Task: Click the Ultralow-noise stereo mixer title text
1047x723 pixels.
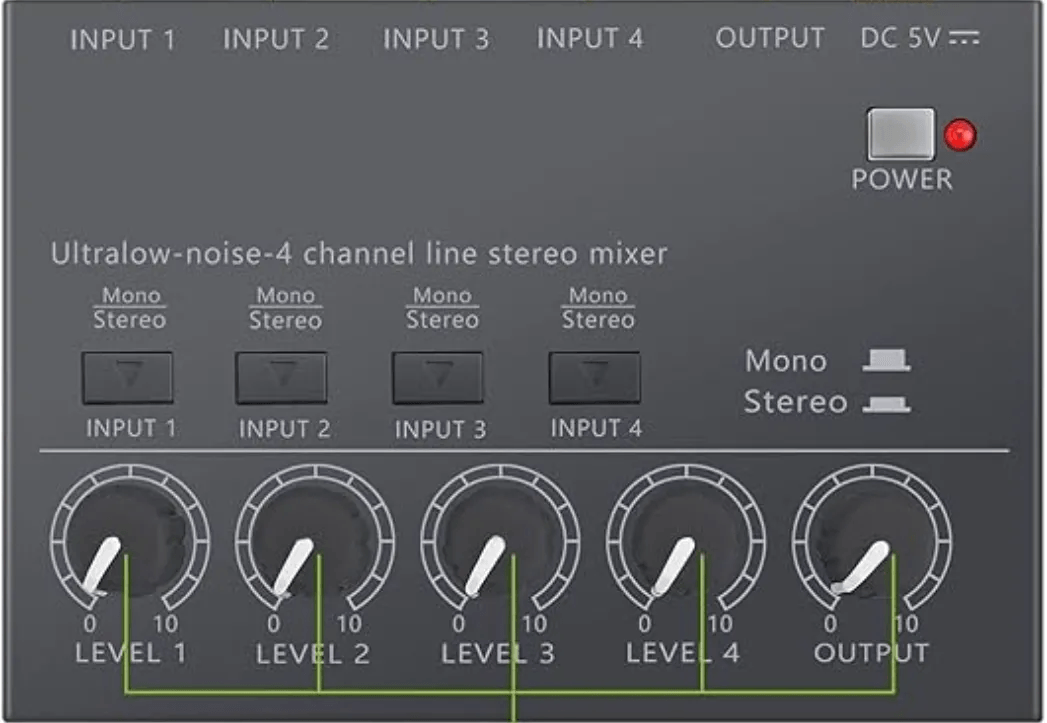Action: tap(358, 254)
